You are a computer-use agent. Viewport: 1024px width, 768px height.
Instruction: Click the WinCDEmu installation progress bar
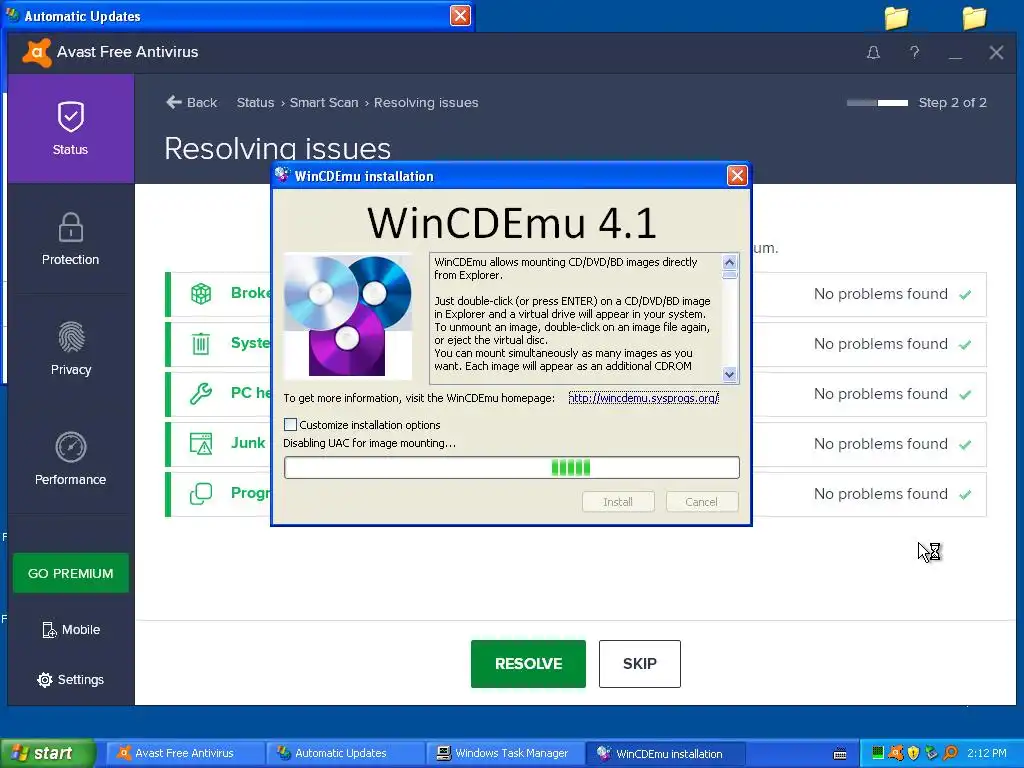[x=511, y=468]
